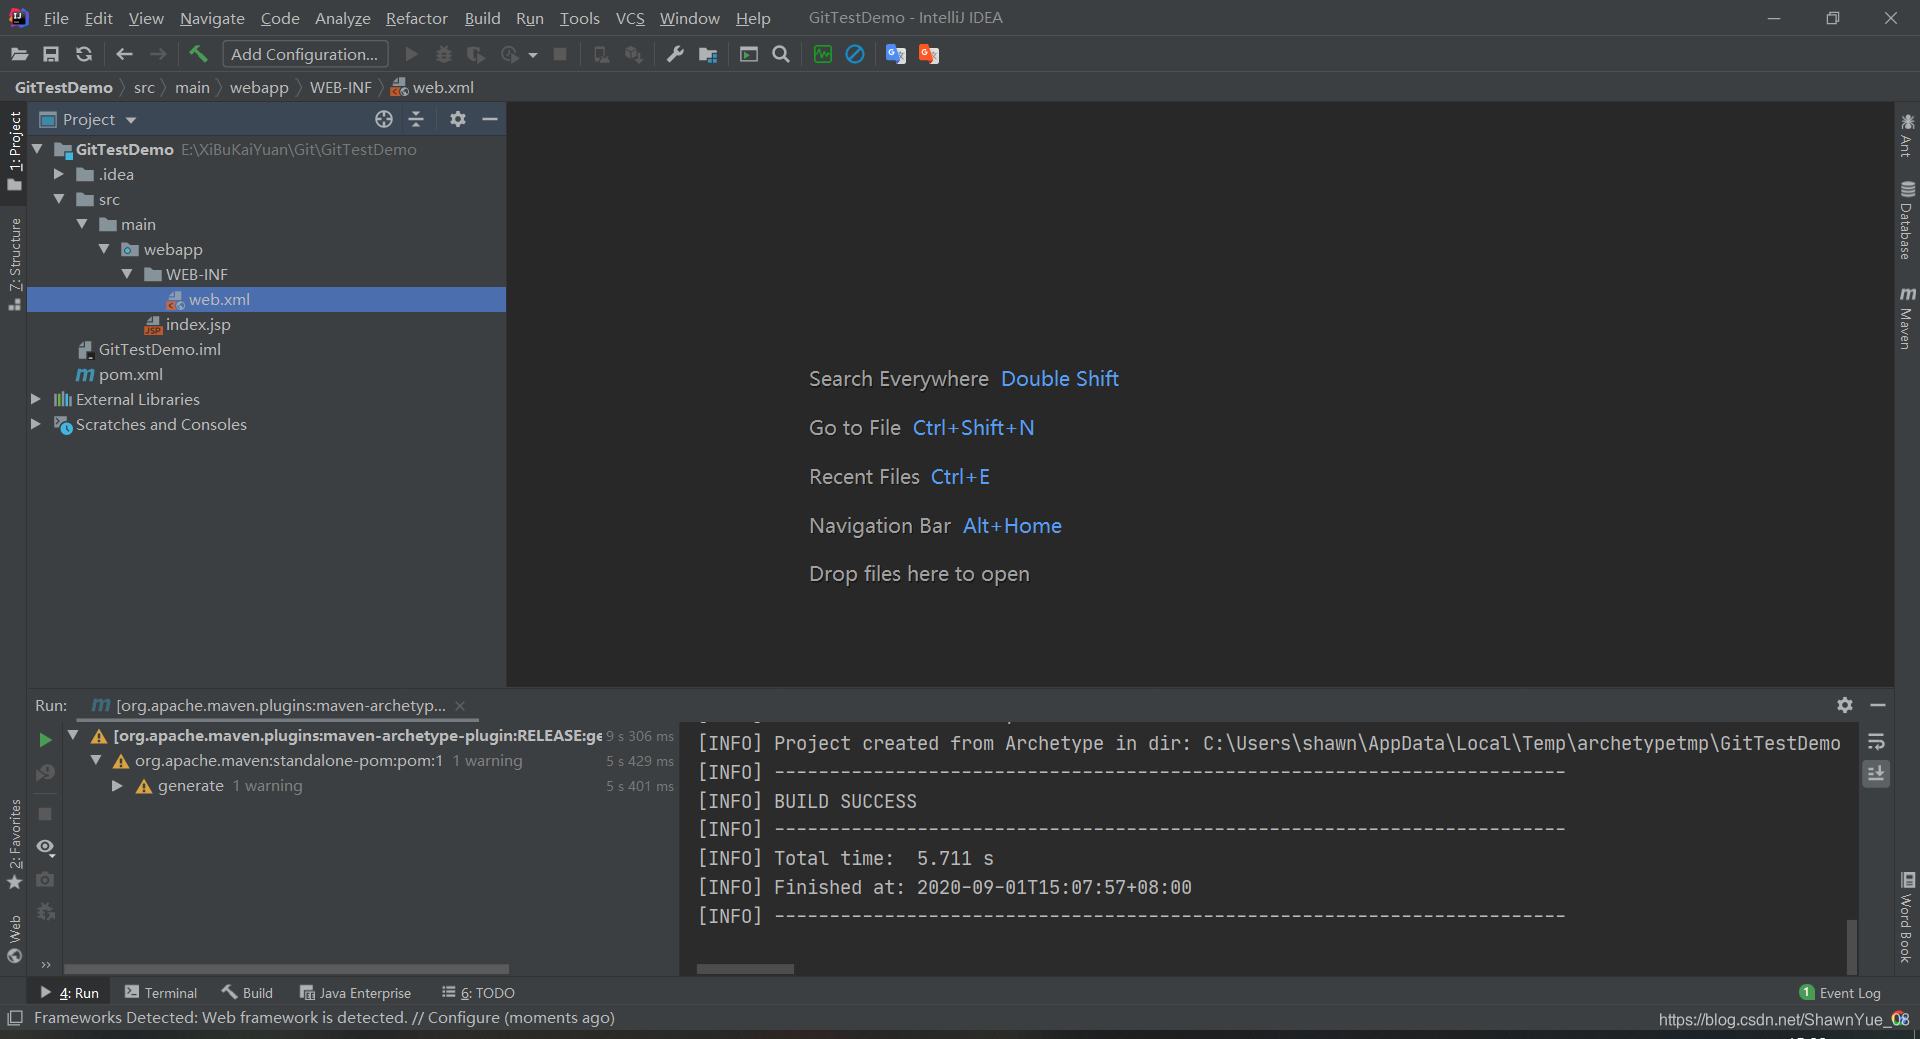Switch to the Java Enterprise tab
Image resolution: width=1920 pixels, height=1039 pixels.
356,993
